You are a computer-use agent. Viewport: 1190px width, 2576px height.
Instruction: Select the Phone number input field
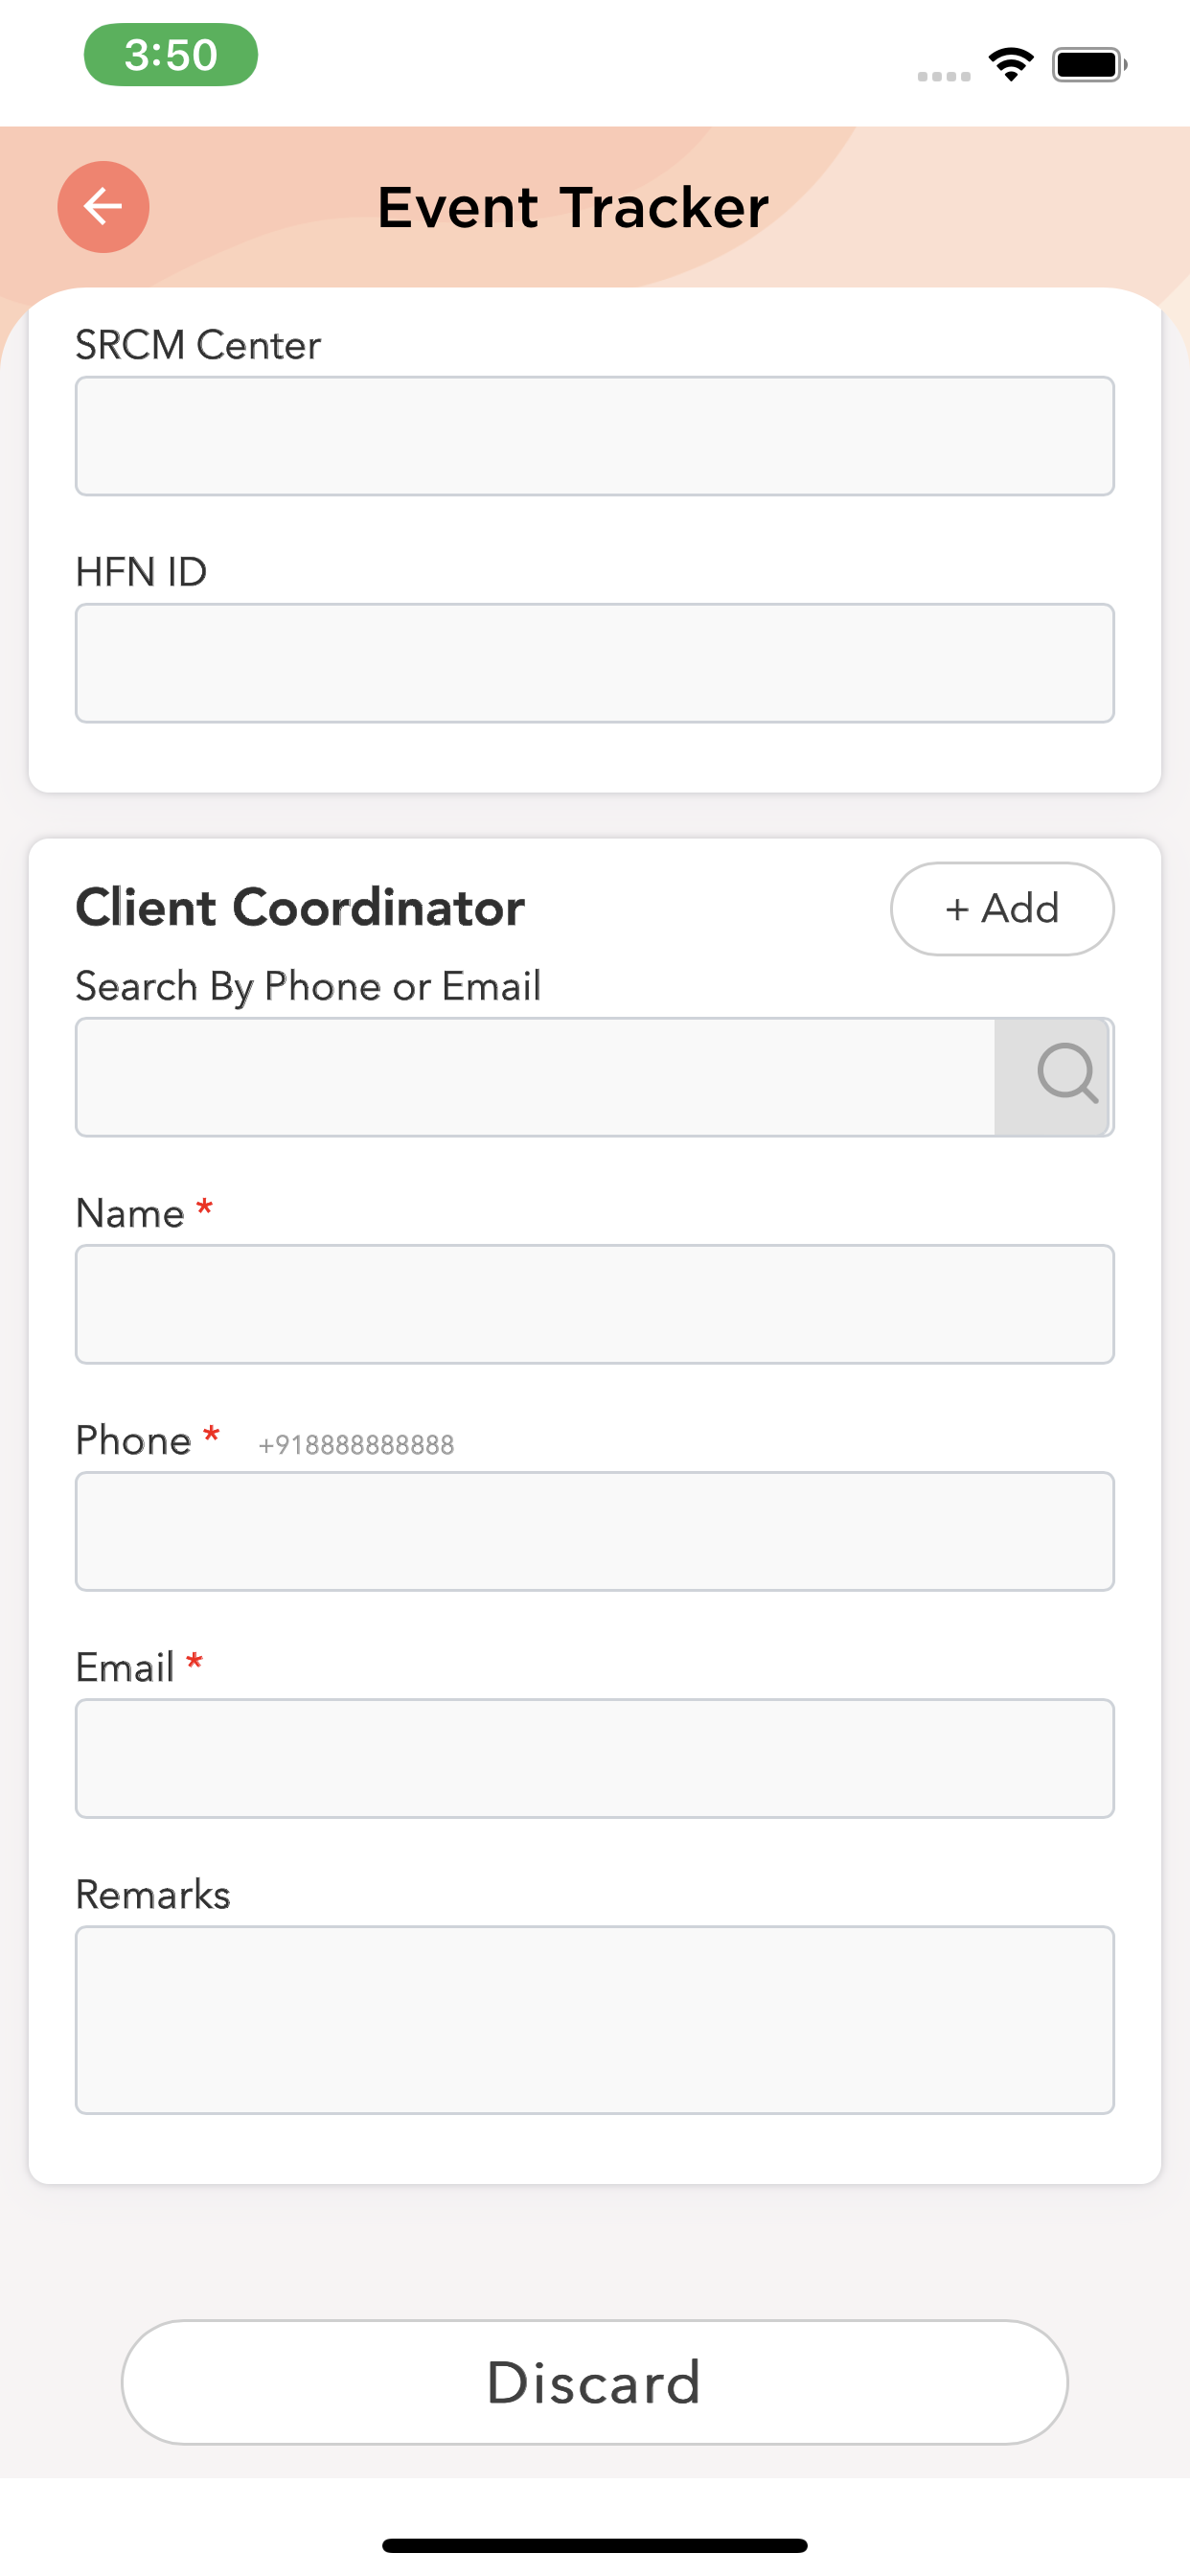pyautogui.click(x=594, y=1531)
